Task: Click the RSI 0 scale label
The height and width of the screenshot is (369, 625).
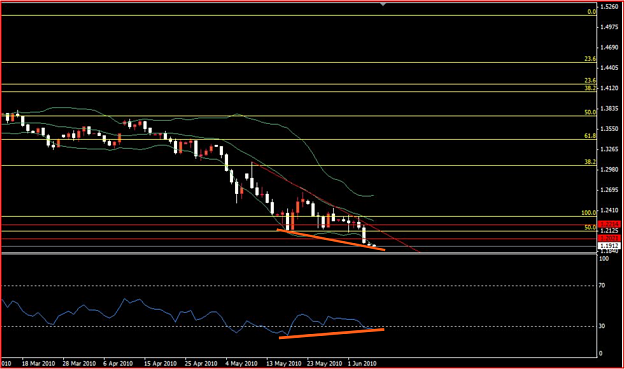Action: tap(601, 354)
